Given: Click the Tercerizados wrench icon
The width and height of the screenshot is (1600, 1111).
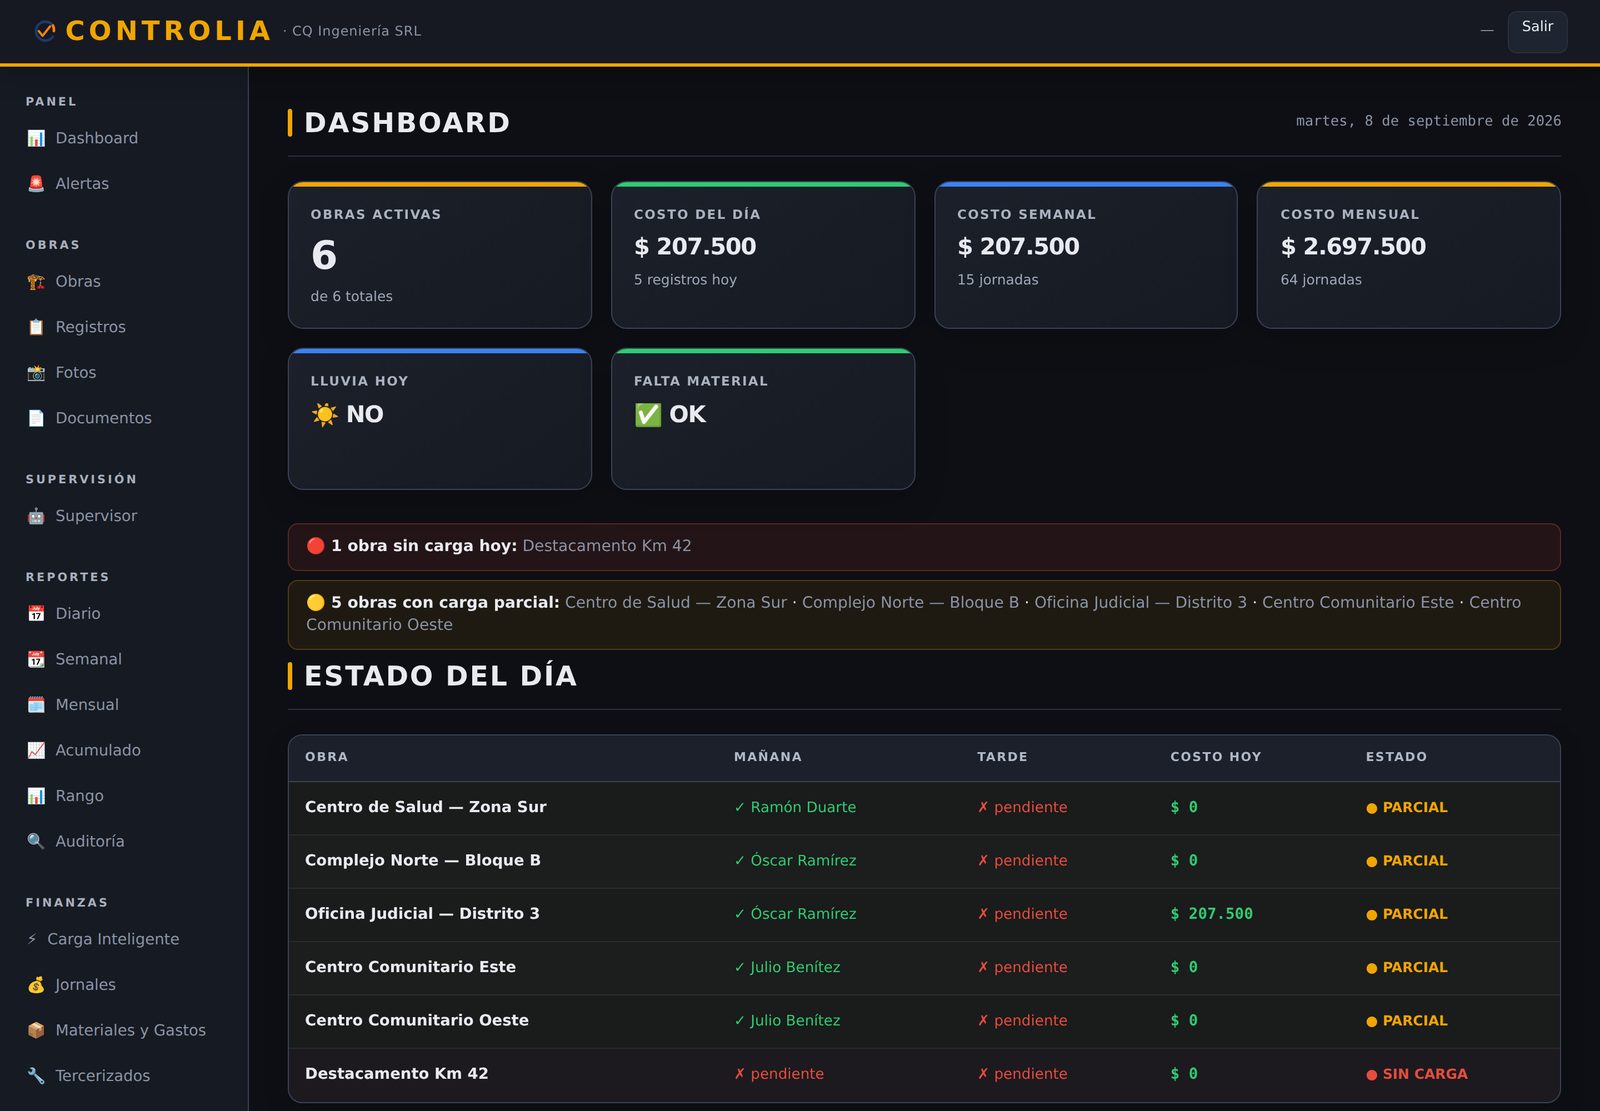Looking at the screenshot, I should click(x=36, y=1076).
